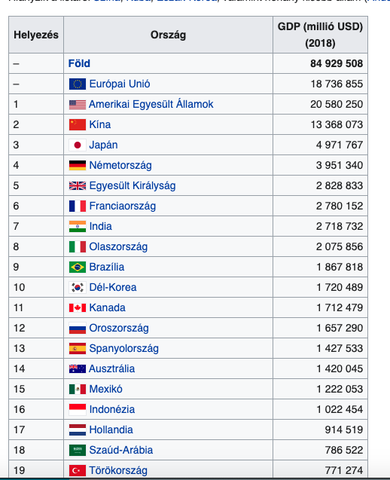Screen dimensions: 390x480
Task: Select the value 20 580 250
Action: coord(336,104)
